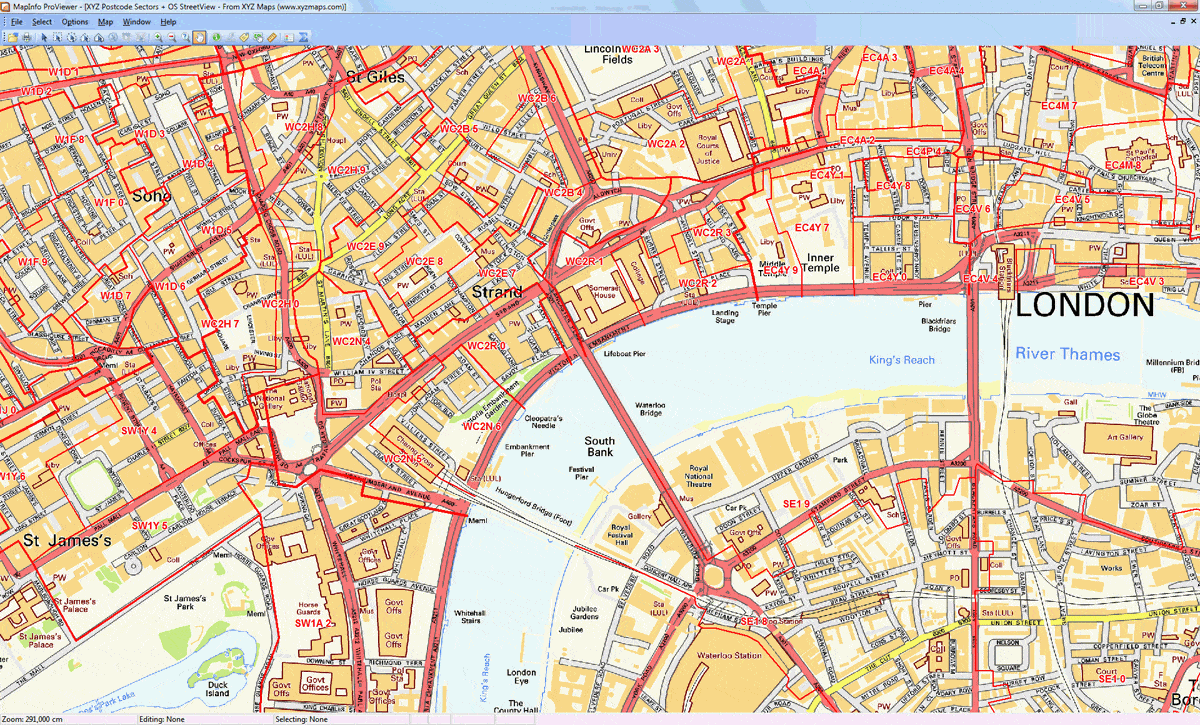Viewport: 1200px width, 725px height.
Task: Open the Select menu
Action: (42, 21)
